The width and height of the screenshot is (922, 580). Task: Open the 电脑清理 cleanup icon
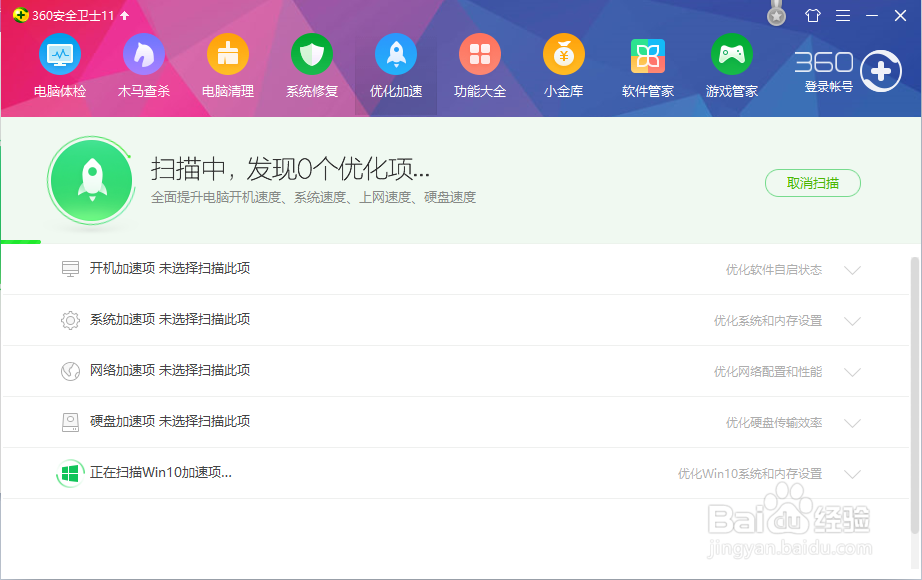click(228, 54)
